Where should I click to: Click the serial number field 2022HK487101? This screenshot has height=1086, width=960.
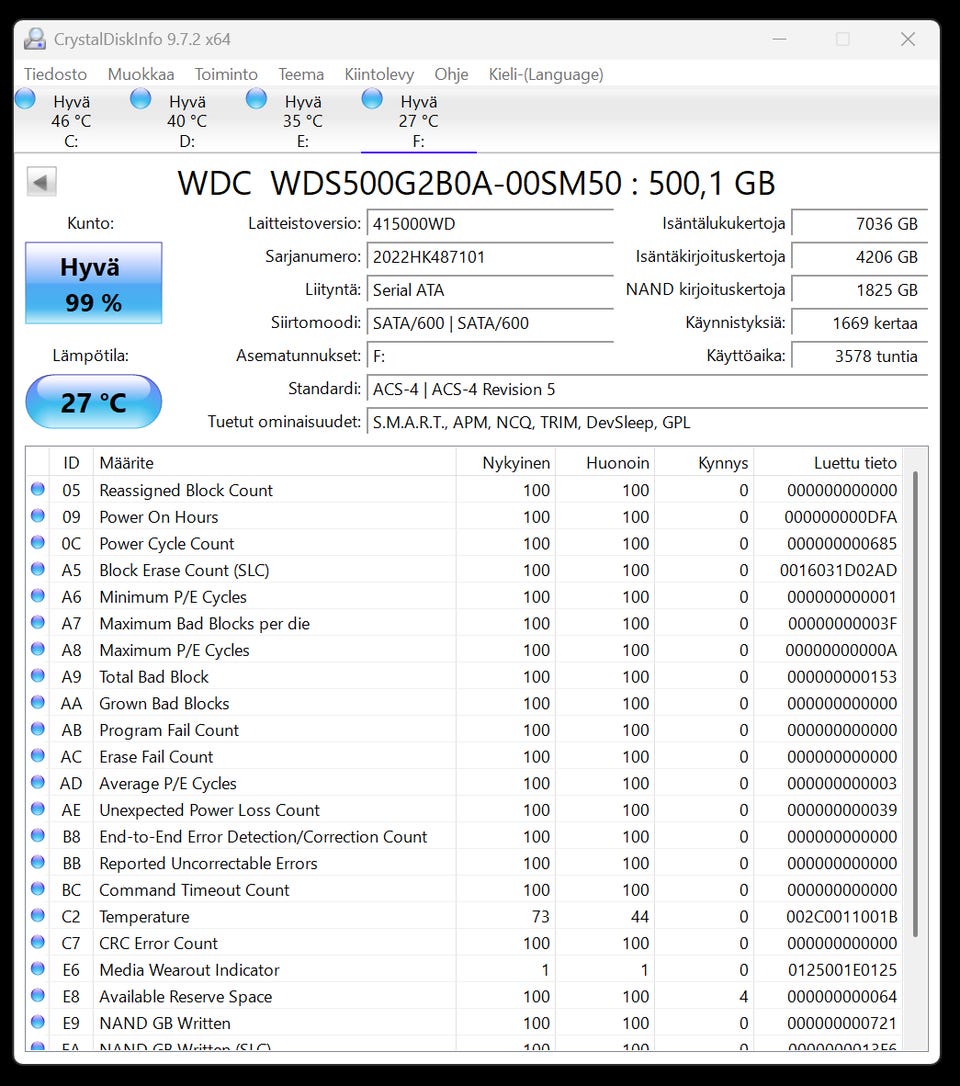coord(490,257)
